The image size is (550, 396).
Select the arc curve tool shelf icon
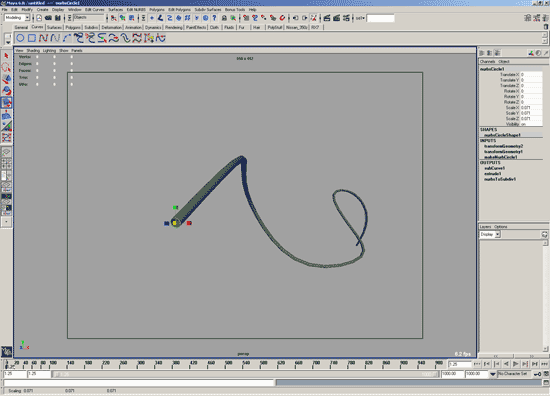[67, 38]
